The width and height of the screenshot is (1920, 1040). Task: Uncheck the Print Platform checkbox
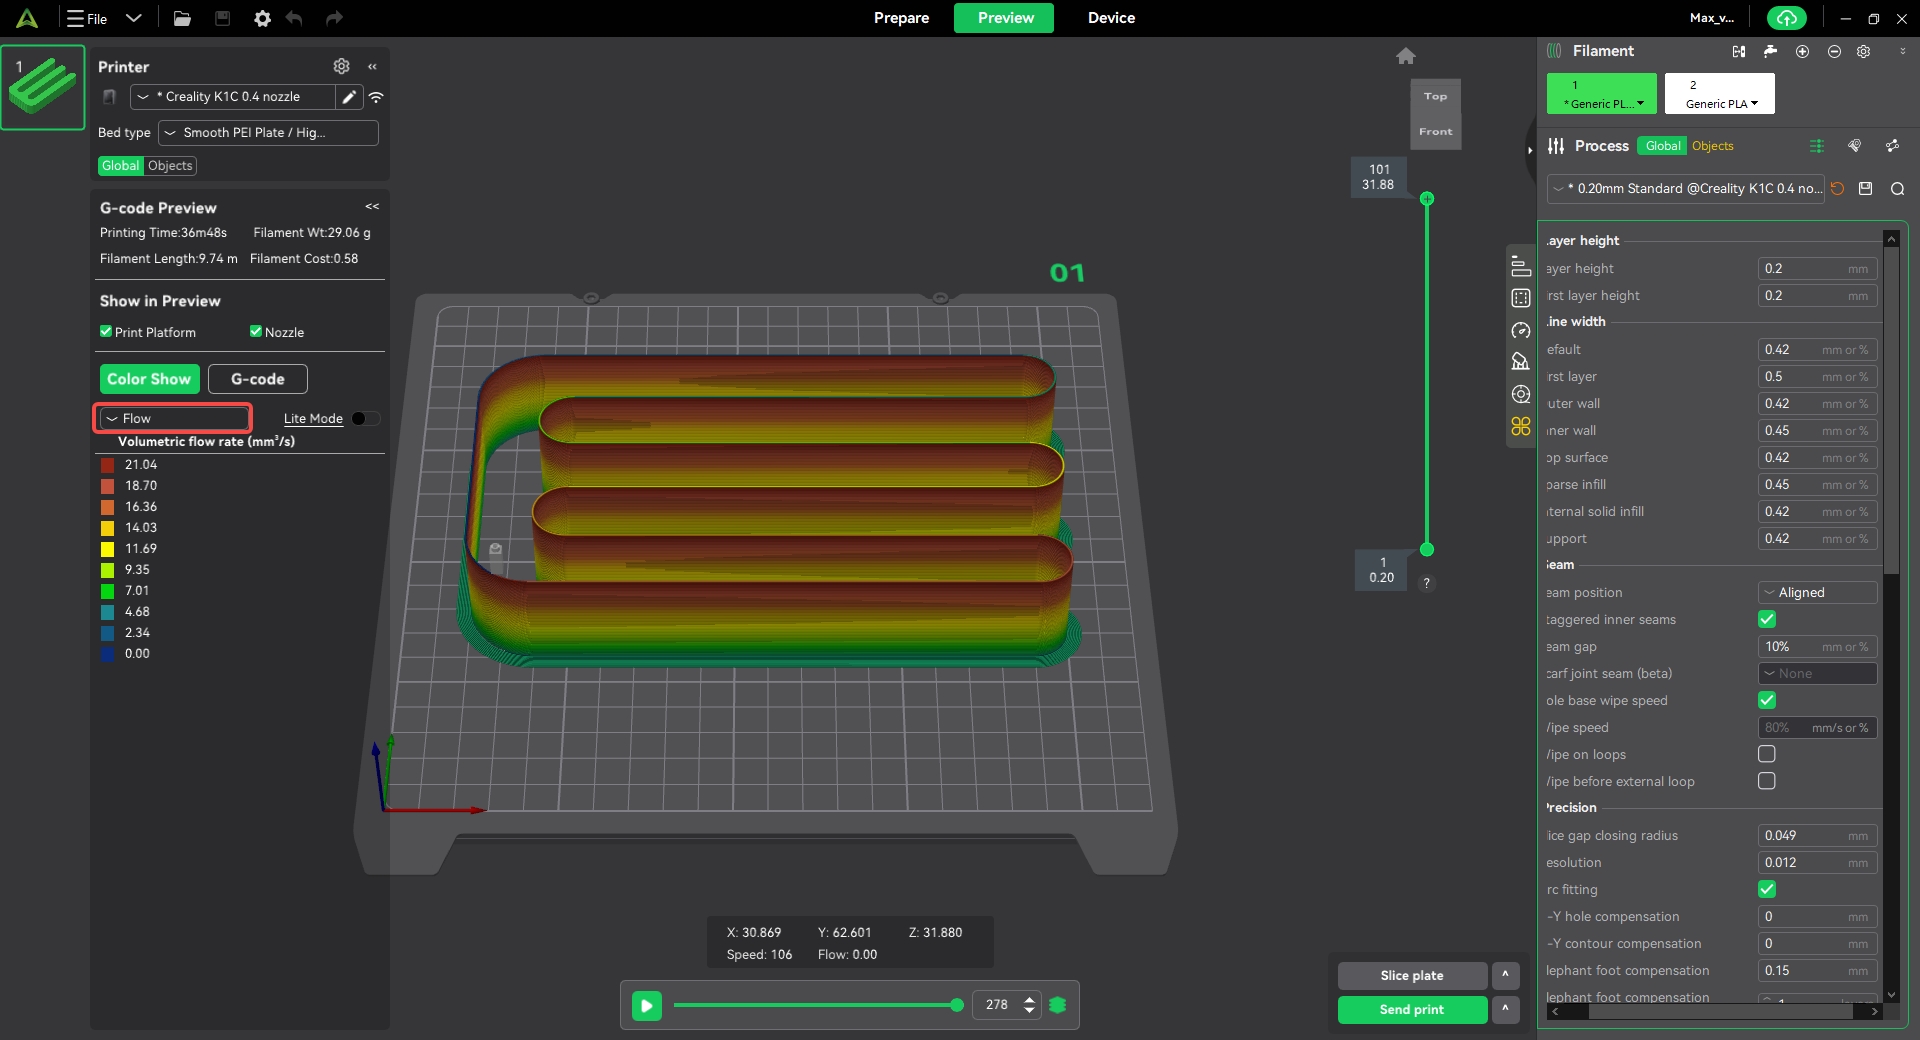coord(106,332)
